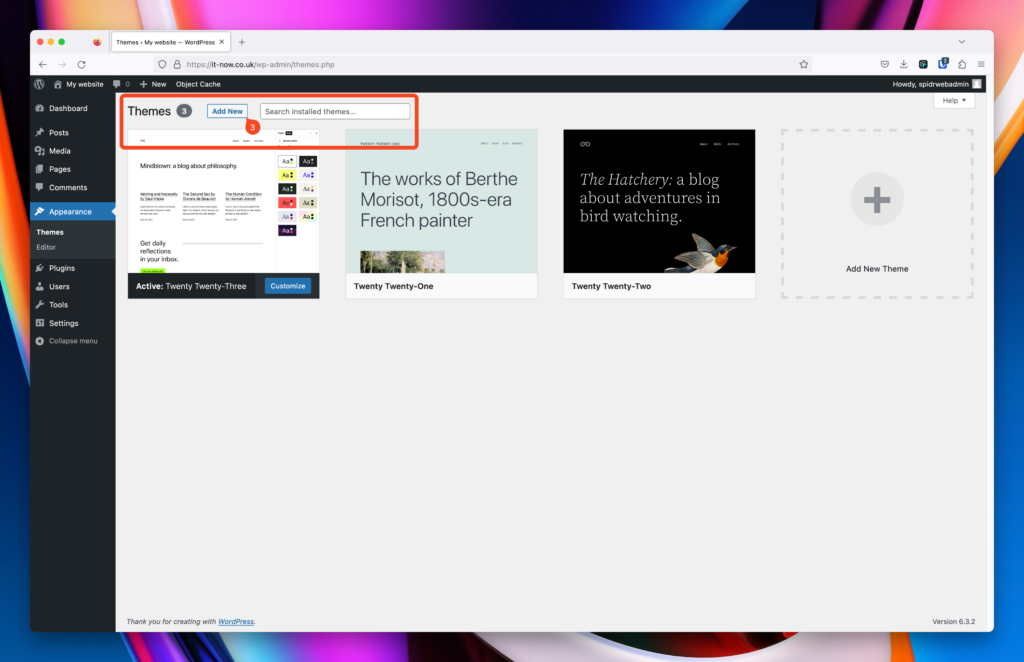
Task: Reload the current page
Action: coord(82,65)
